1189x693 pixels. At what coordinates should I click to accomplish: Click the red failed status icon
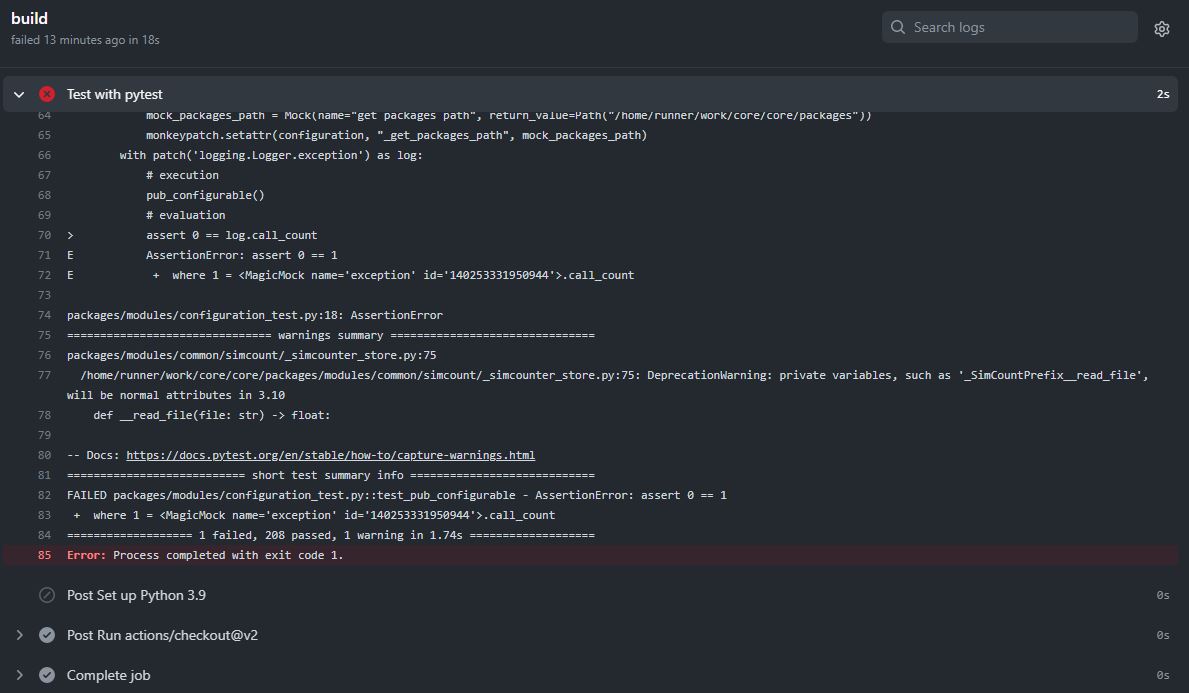coord(47,94)
